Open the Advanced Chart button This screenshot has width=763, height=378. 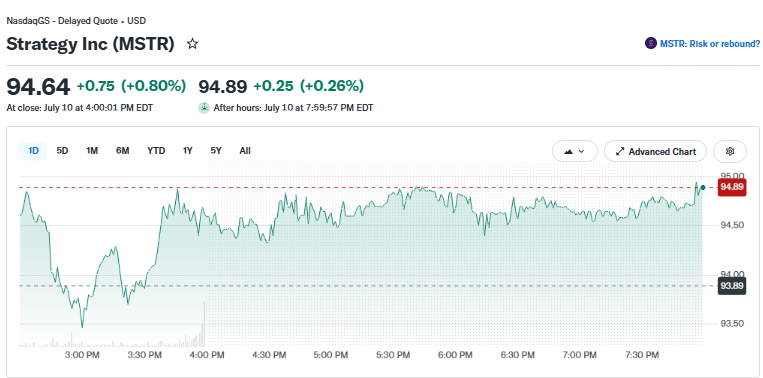tap(655, 151)
